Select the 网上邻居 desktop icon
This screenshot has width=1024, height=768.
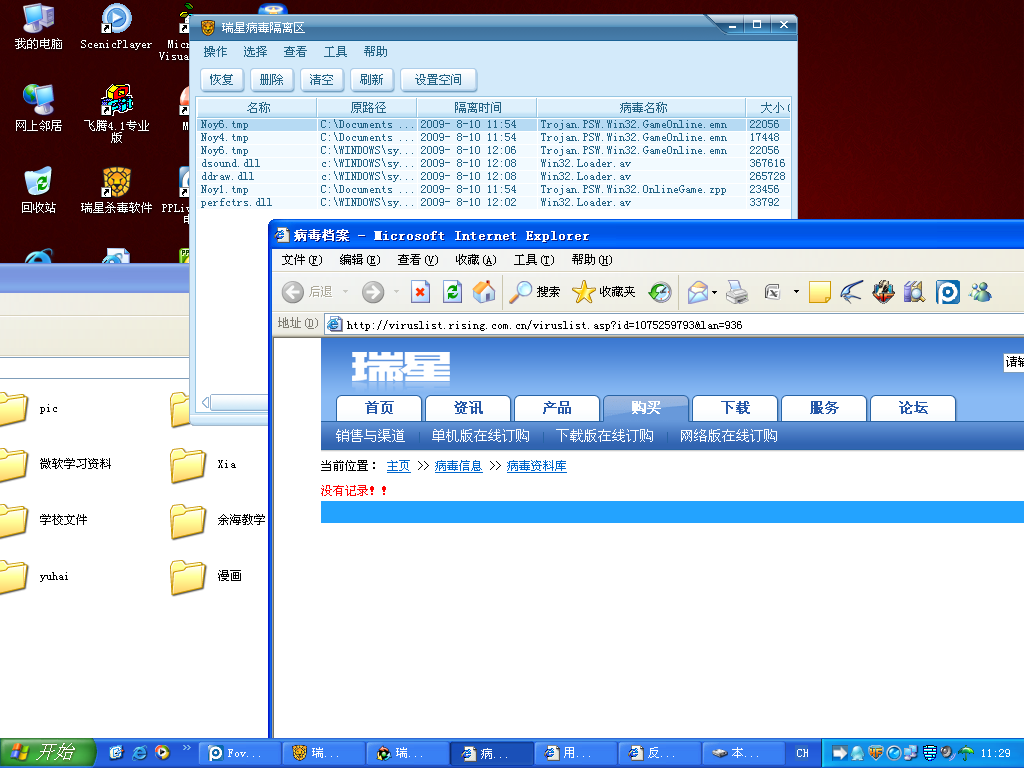click(x=39, y=108)
